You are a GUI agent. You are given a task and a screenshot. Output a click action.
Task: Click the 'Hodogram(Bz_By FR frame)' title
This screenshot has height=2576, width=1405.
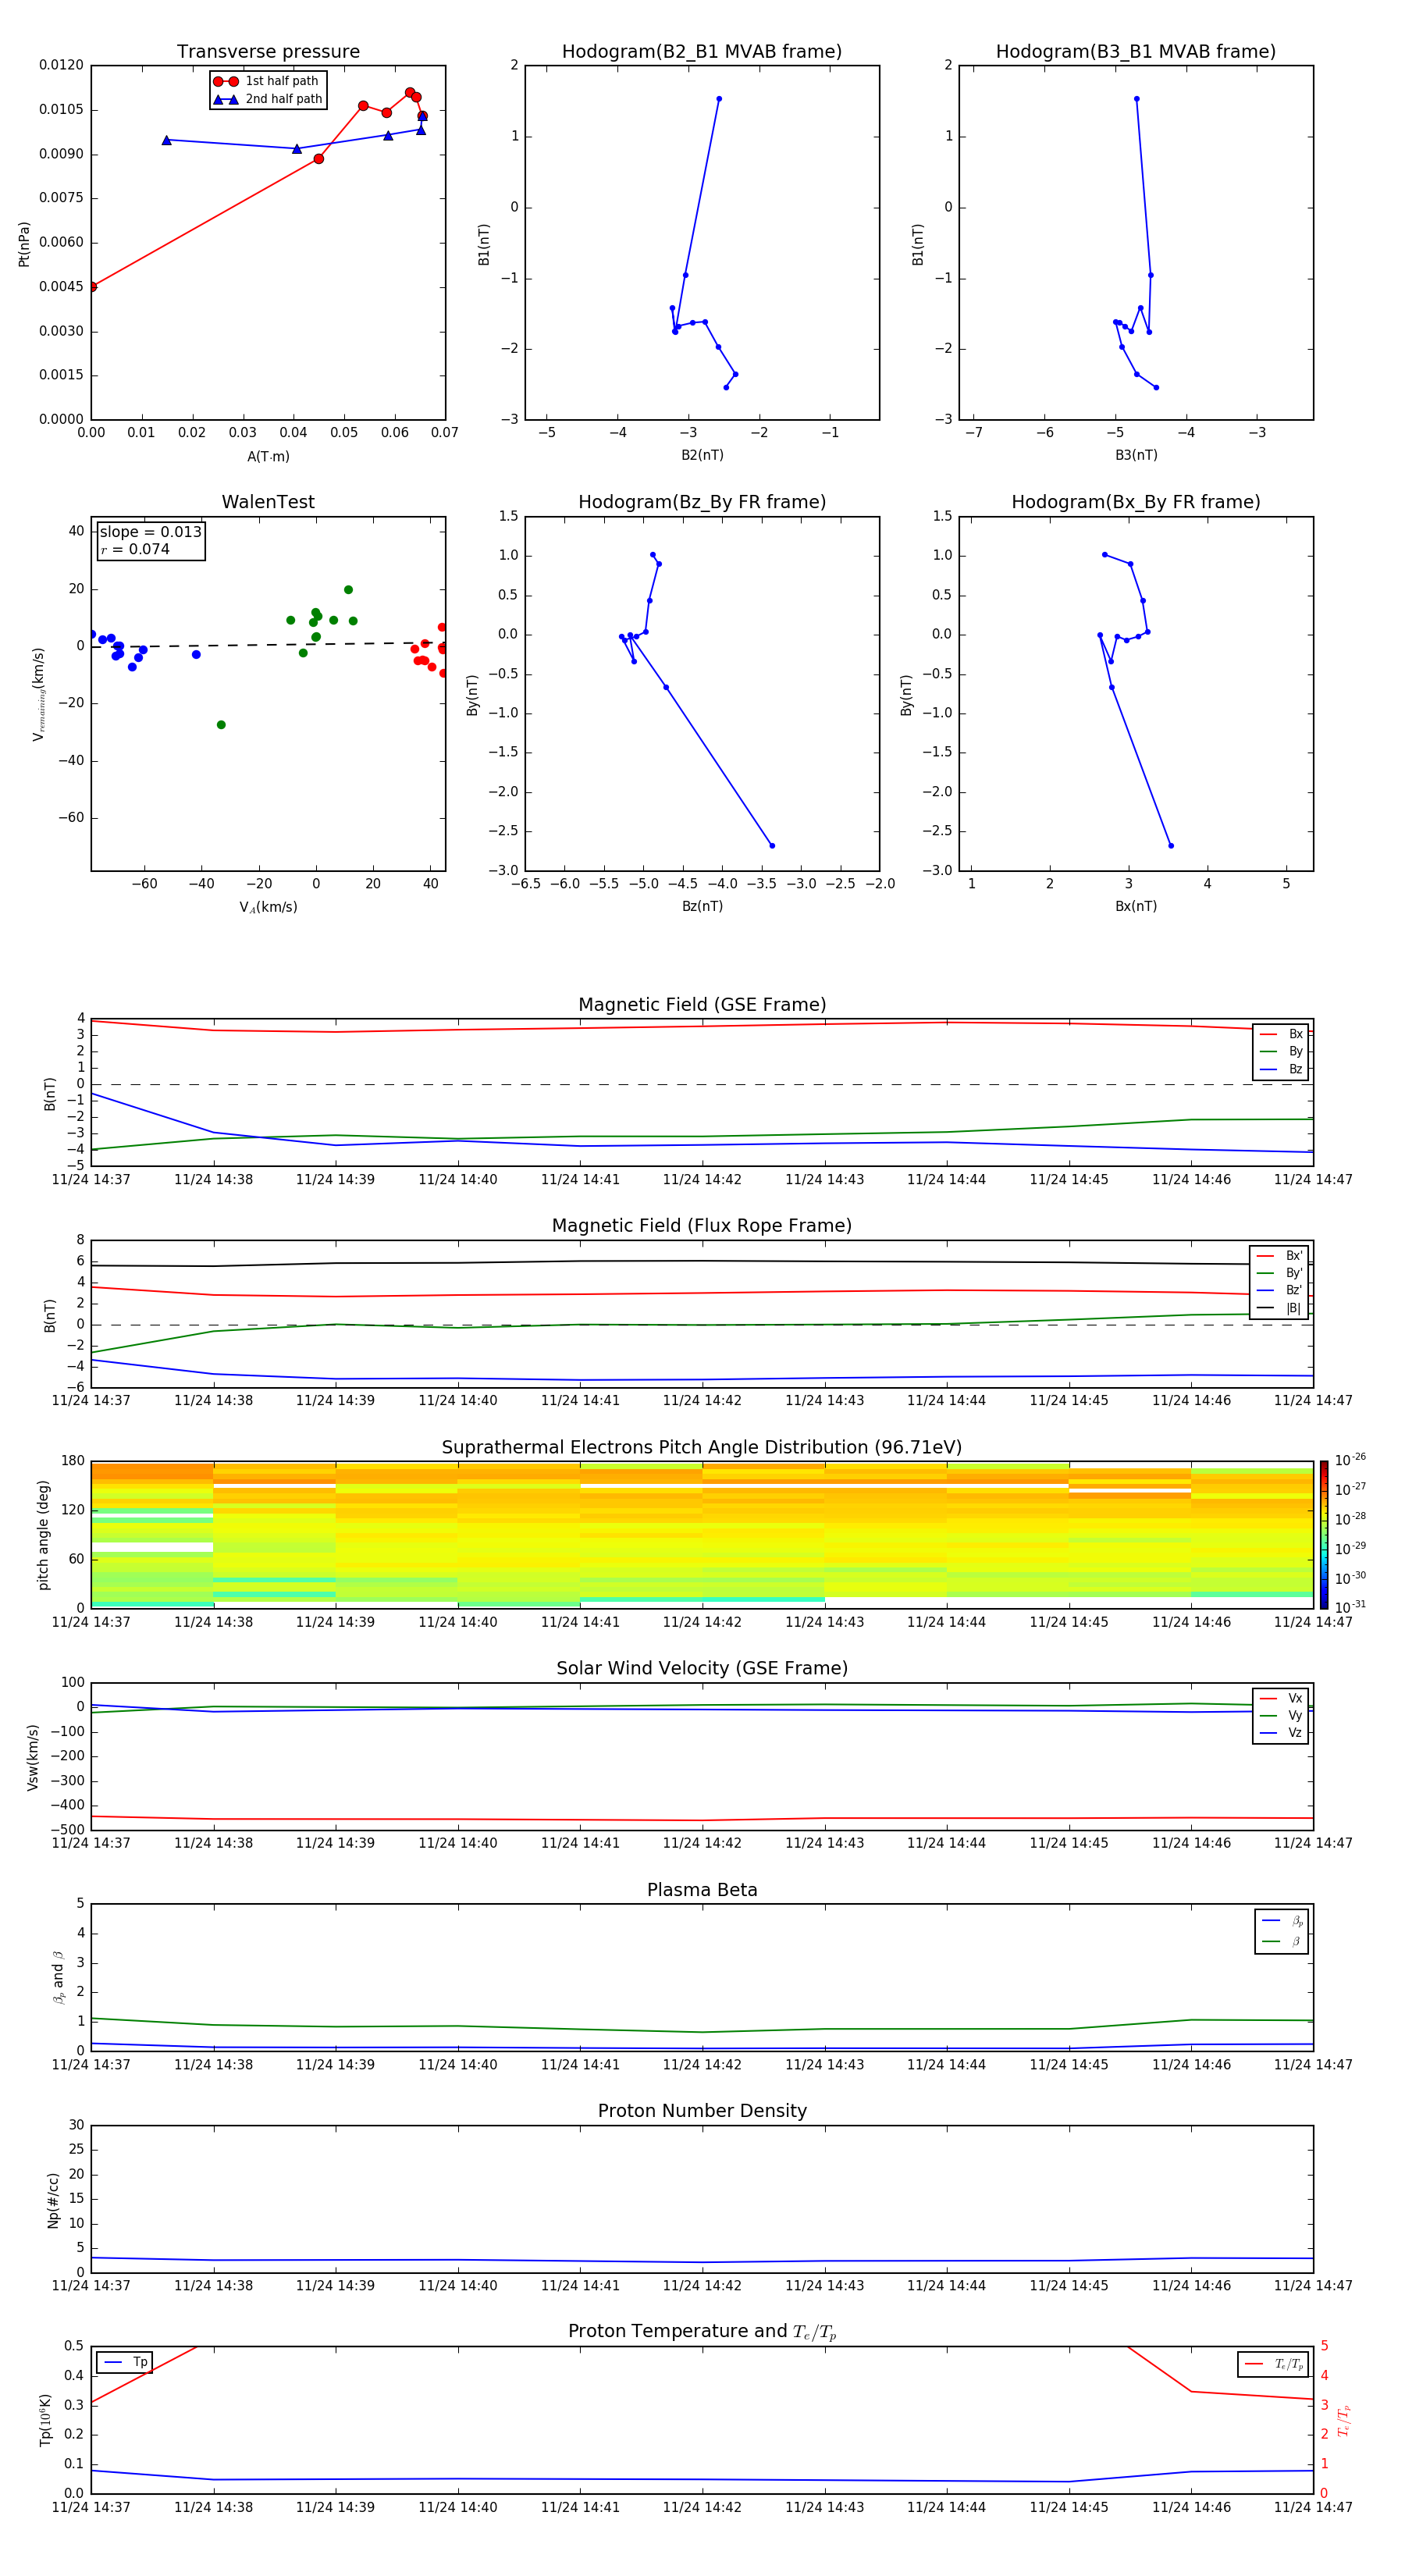tap(702, 502)
